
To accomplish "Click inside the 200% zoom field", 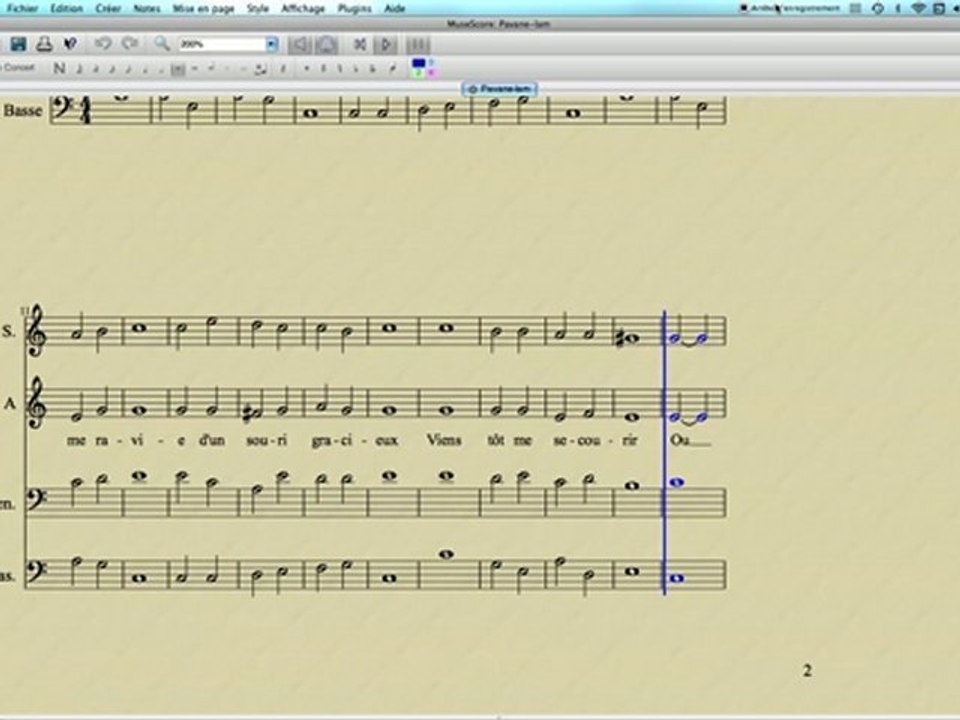I will pyautogui.click(x=222, y=44).
